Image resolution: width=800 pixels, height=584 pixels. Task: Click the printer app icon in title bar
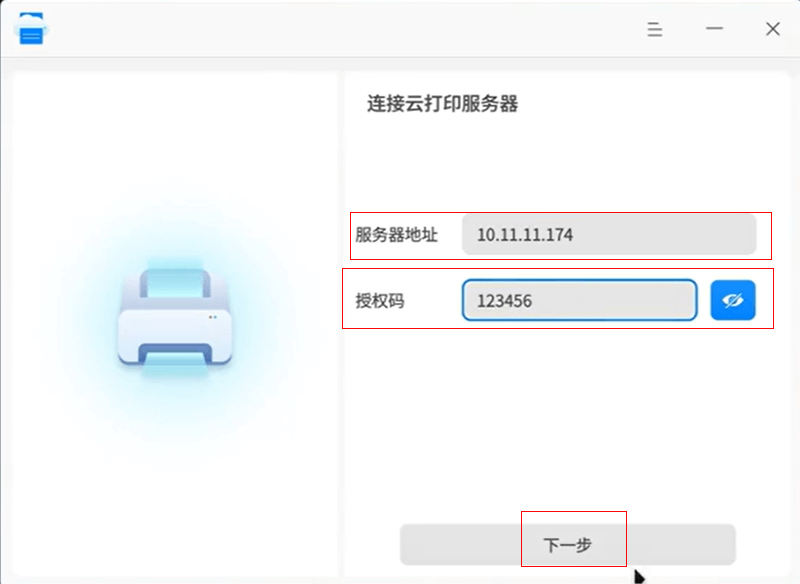(x=31, y=29)
